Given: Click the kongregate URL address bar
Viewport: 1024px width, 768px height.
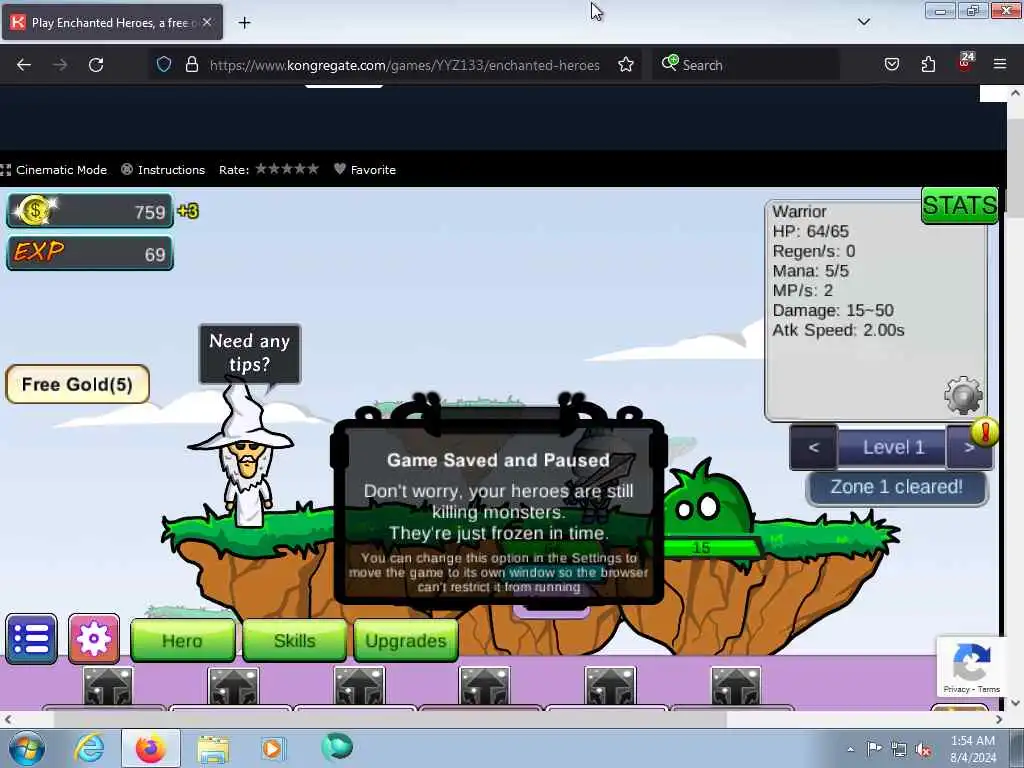Looking at the screenshot, I should (x=404, y=65).
